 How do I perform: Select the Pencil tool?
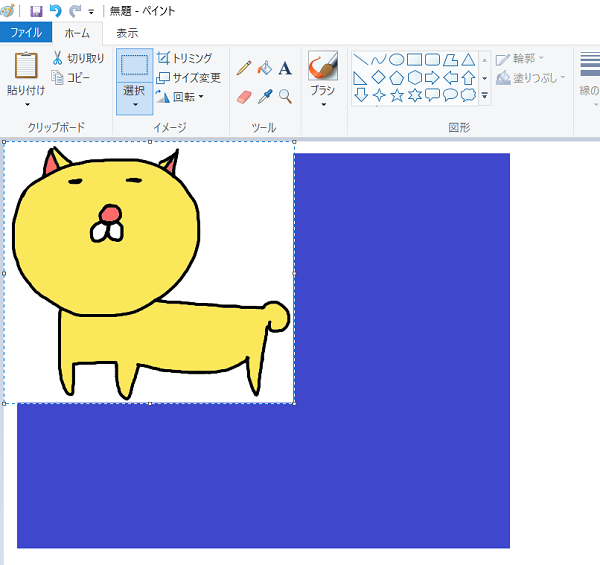244,68
